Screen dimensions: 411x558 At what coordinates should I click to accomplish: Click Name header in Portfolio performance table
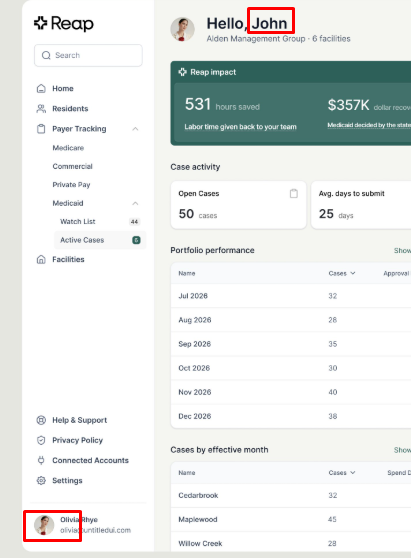coord(187,273)
